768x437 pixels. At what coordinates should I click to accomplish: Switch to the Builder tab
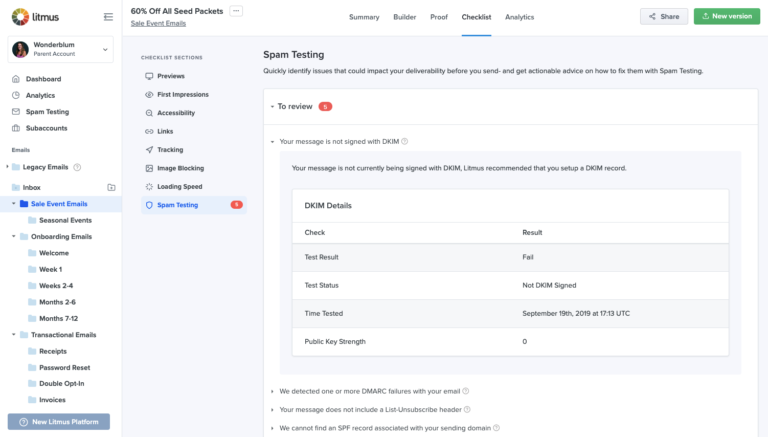coord(405,17)
